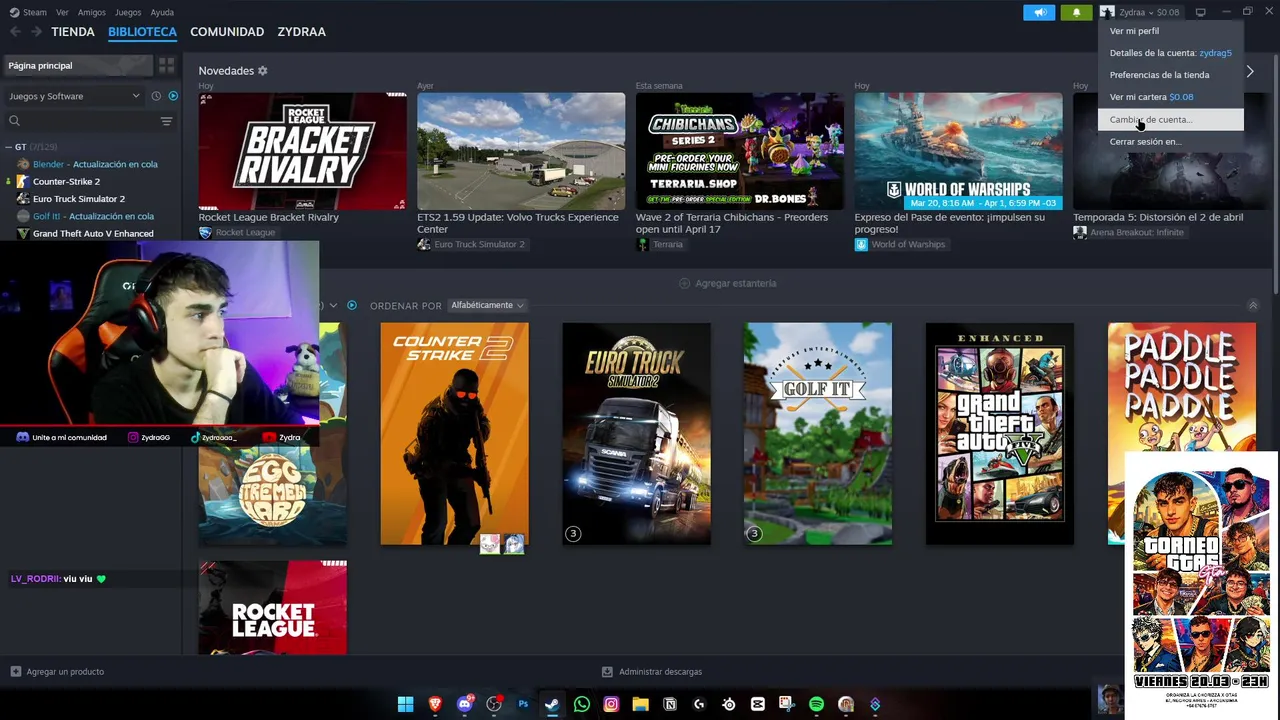Open the Amigos menu
1280x720 pixels.
pyautogui.click(x=91, y=12)
